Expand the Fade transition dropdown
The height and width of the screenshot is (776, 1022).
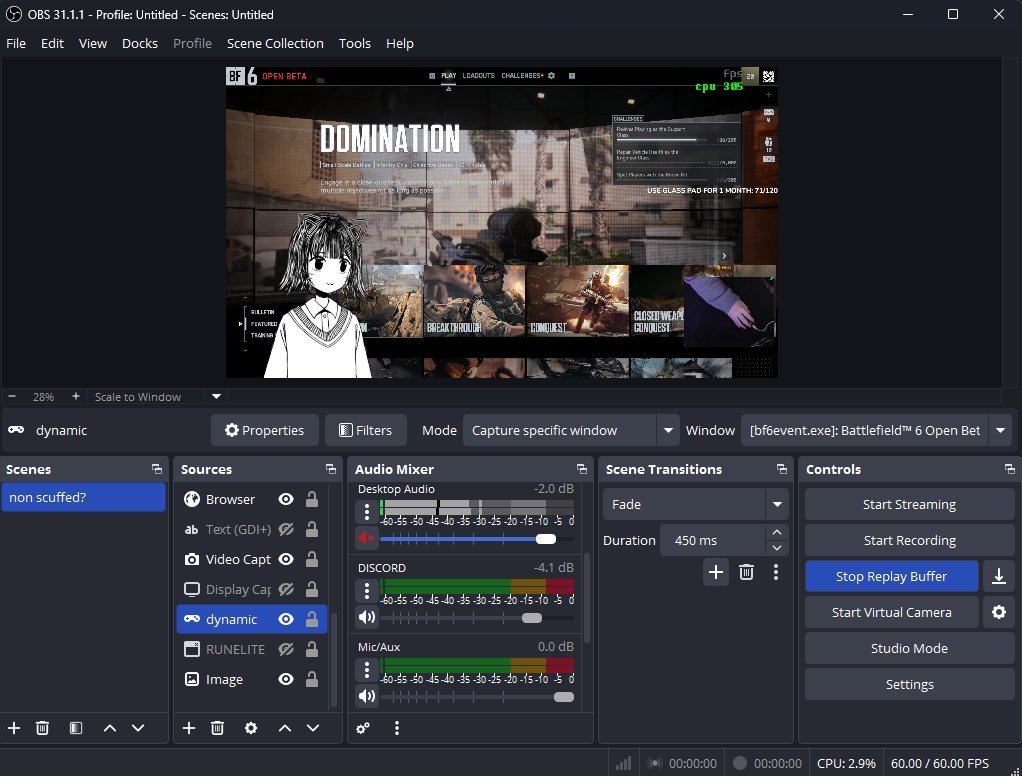click(x=776, y=504)
